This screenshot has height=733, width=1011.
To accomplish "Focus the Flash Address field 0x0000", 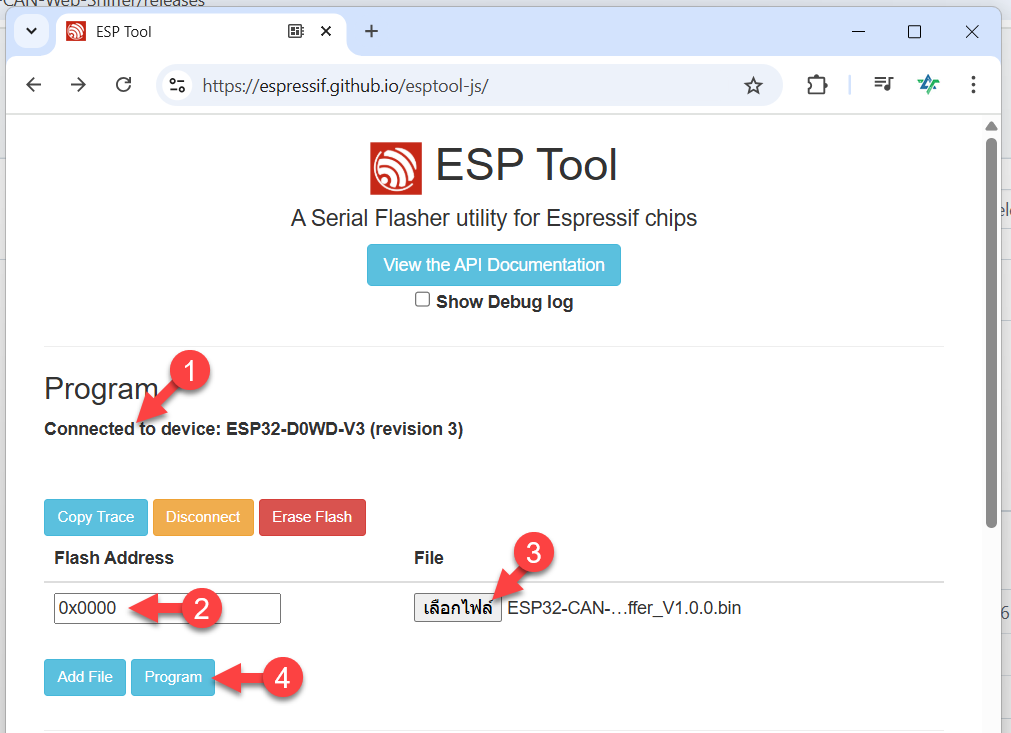I will pyautogui.click(x=167, y=608).
